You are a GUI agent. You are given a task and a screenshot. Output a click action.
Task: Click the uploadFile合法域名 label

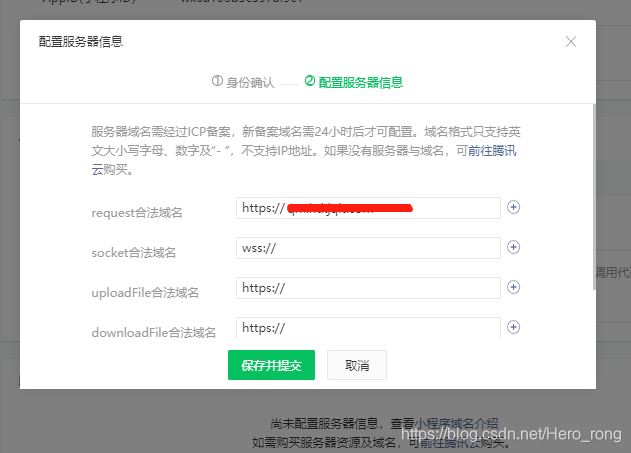pos(145,292)
